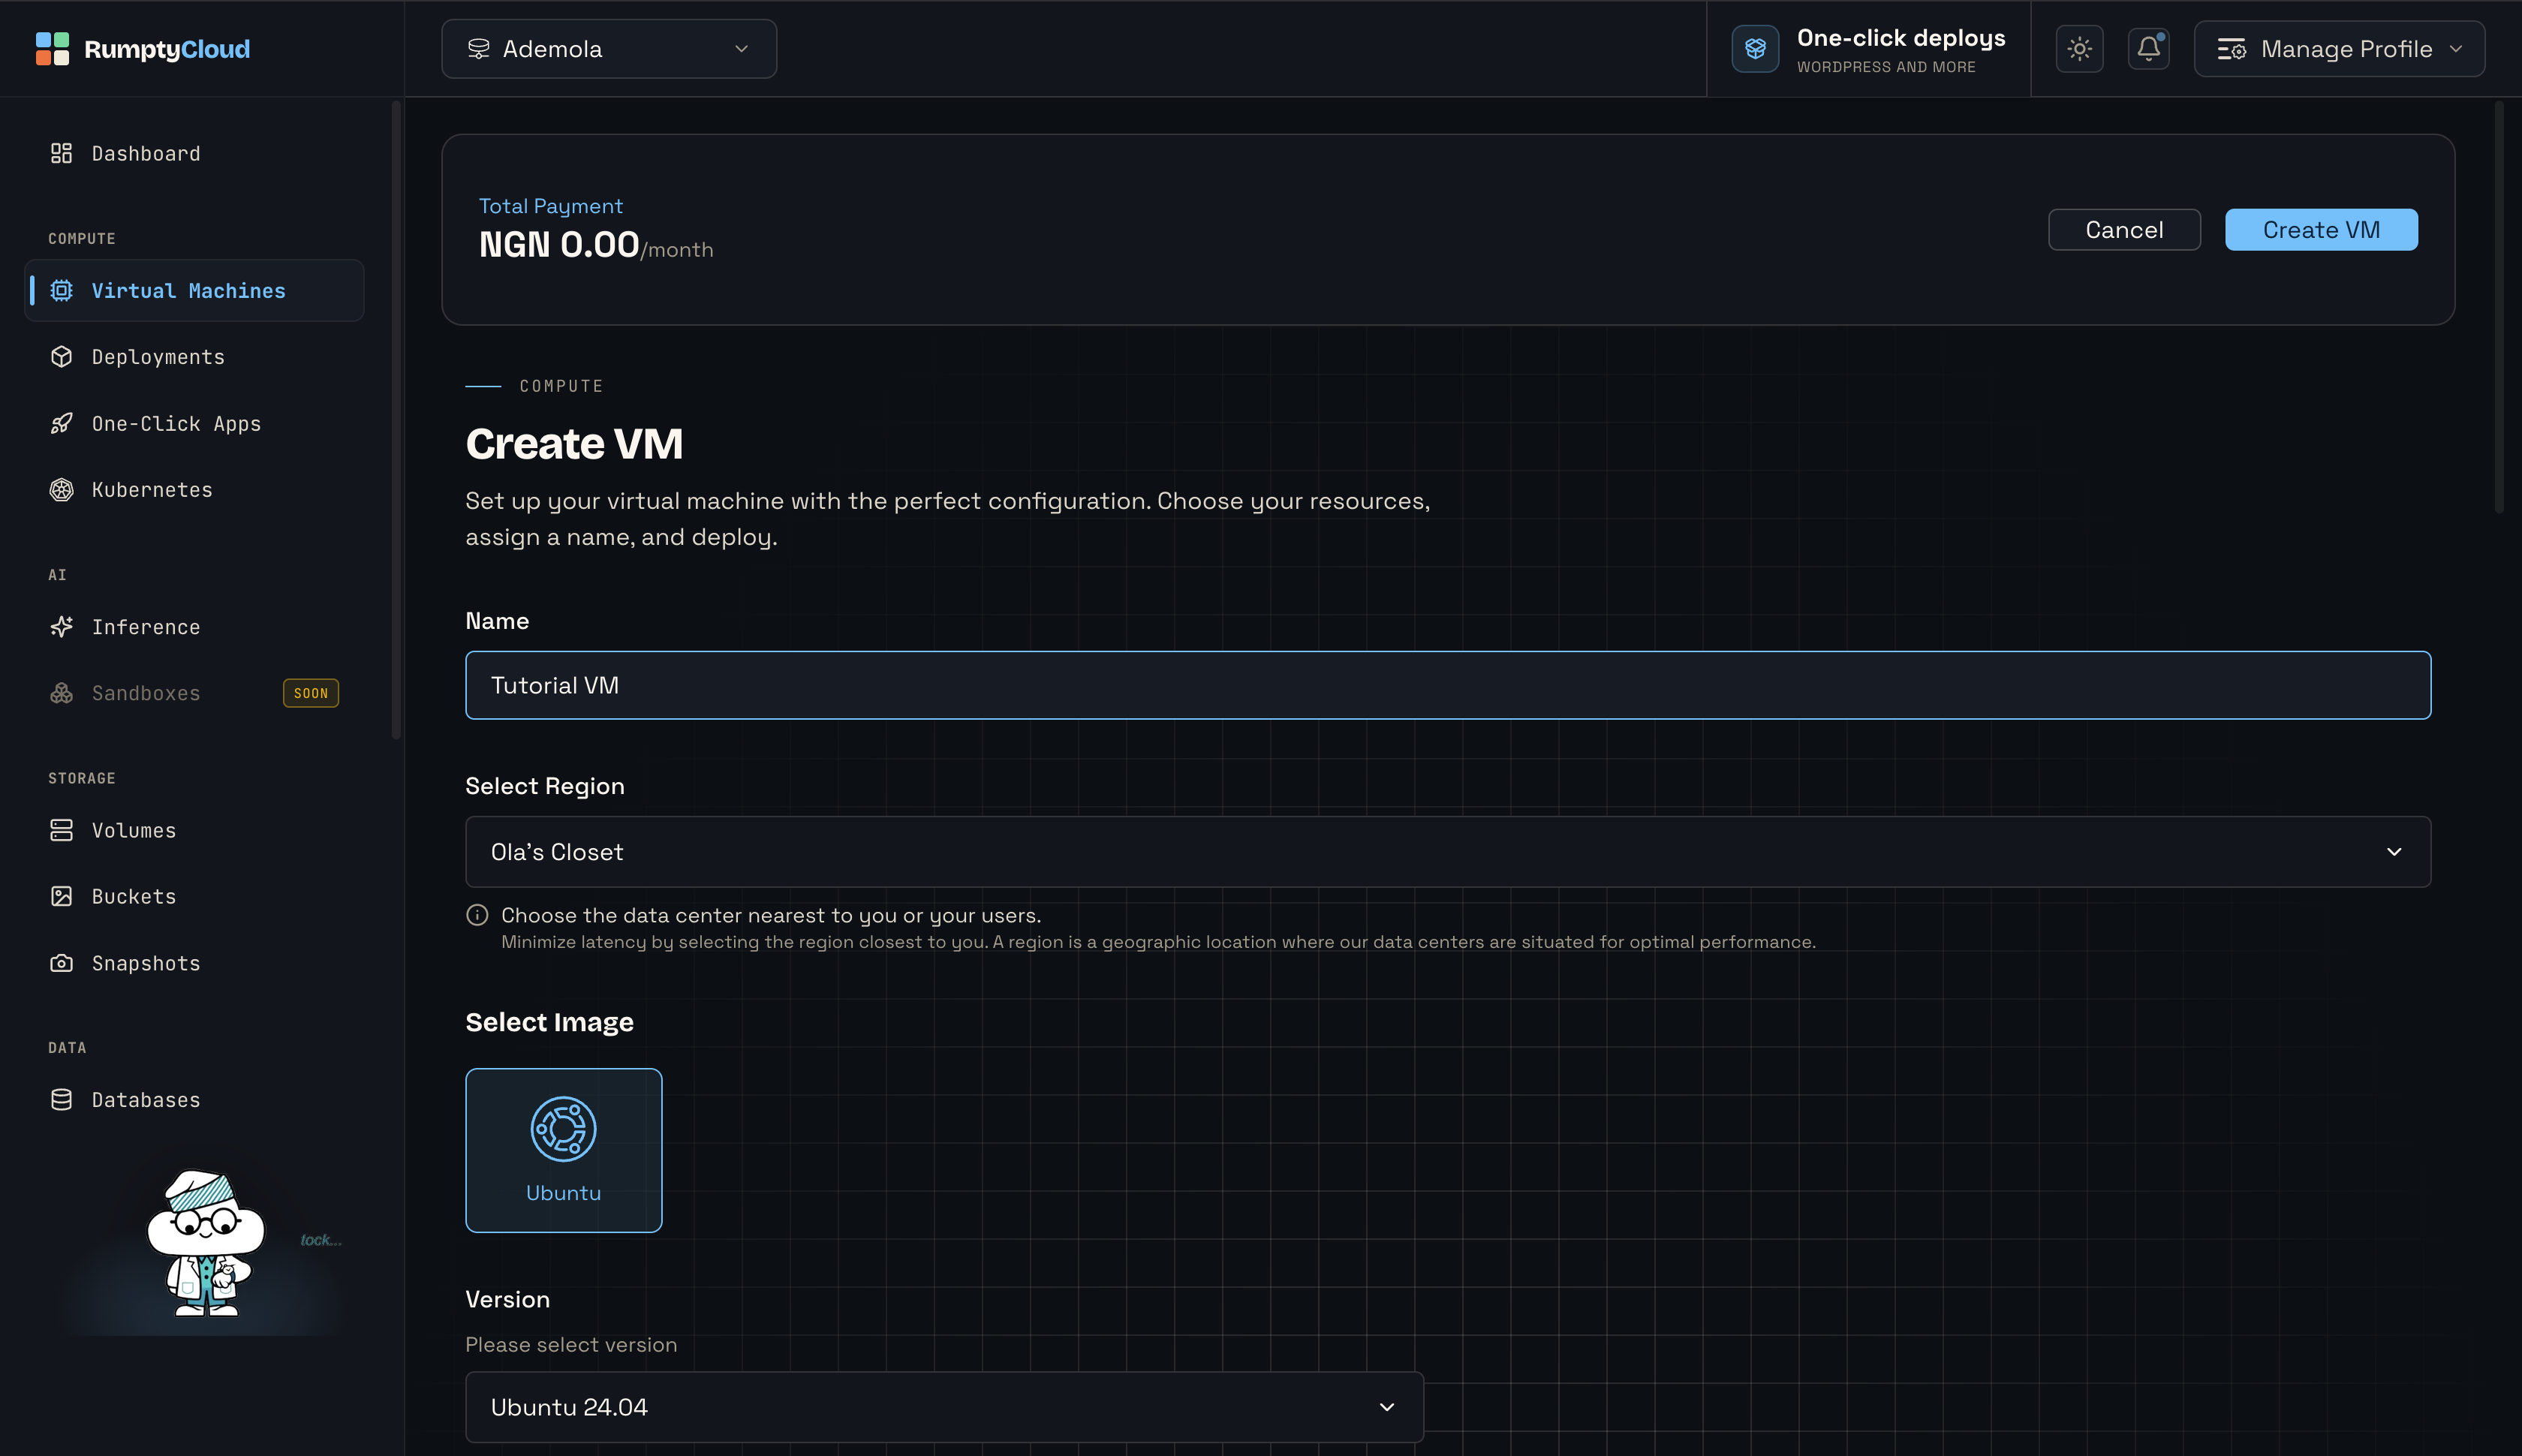Open the Ademola project dropdown
This screenshot has width=2522, height=1456.
point(609,49)
